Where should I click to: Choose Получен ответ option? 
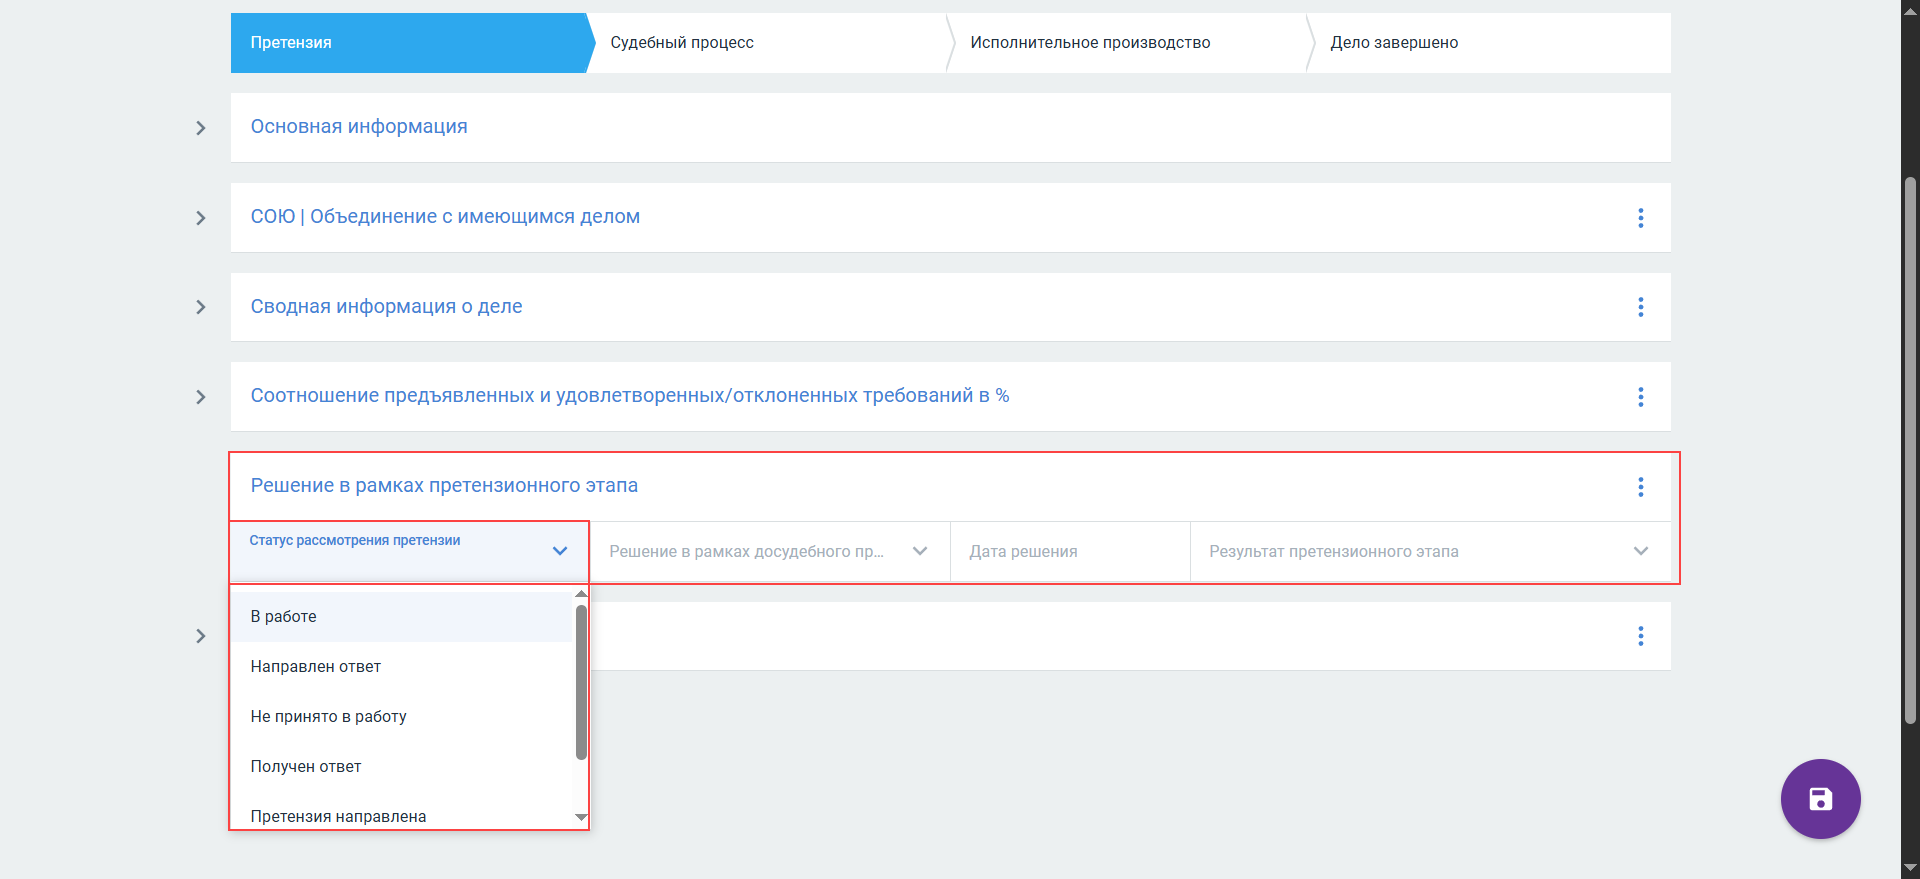pos(403,767)
